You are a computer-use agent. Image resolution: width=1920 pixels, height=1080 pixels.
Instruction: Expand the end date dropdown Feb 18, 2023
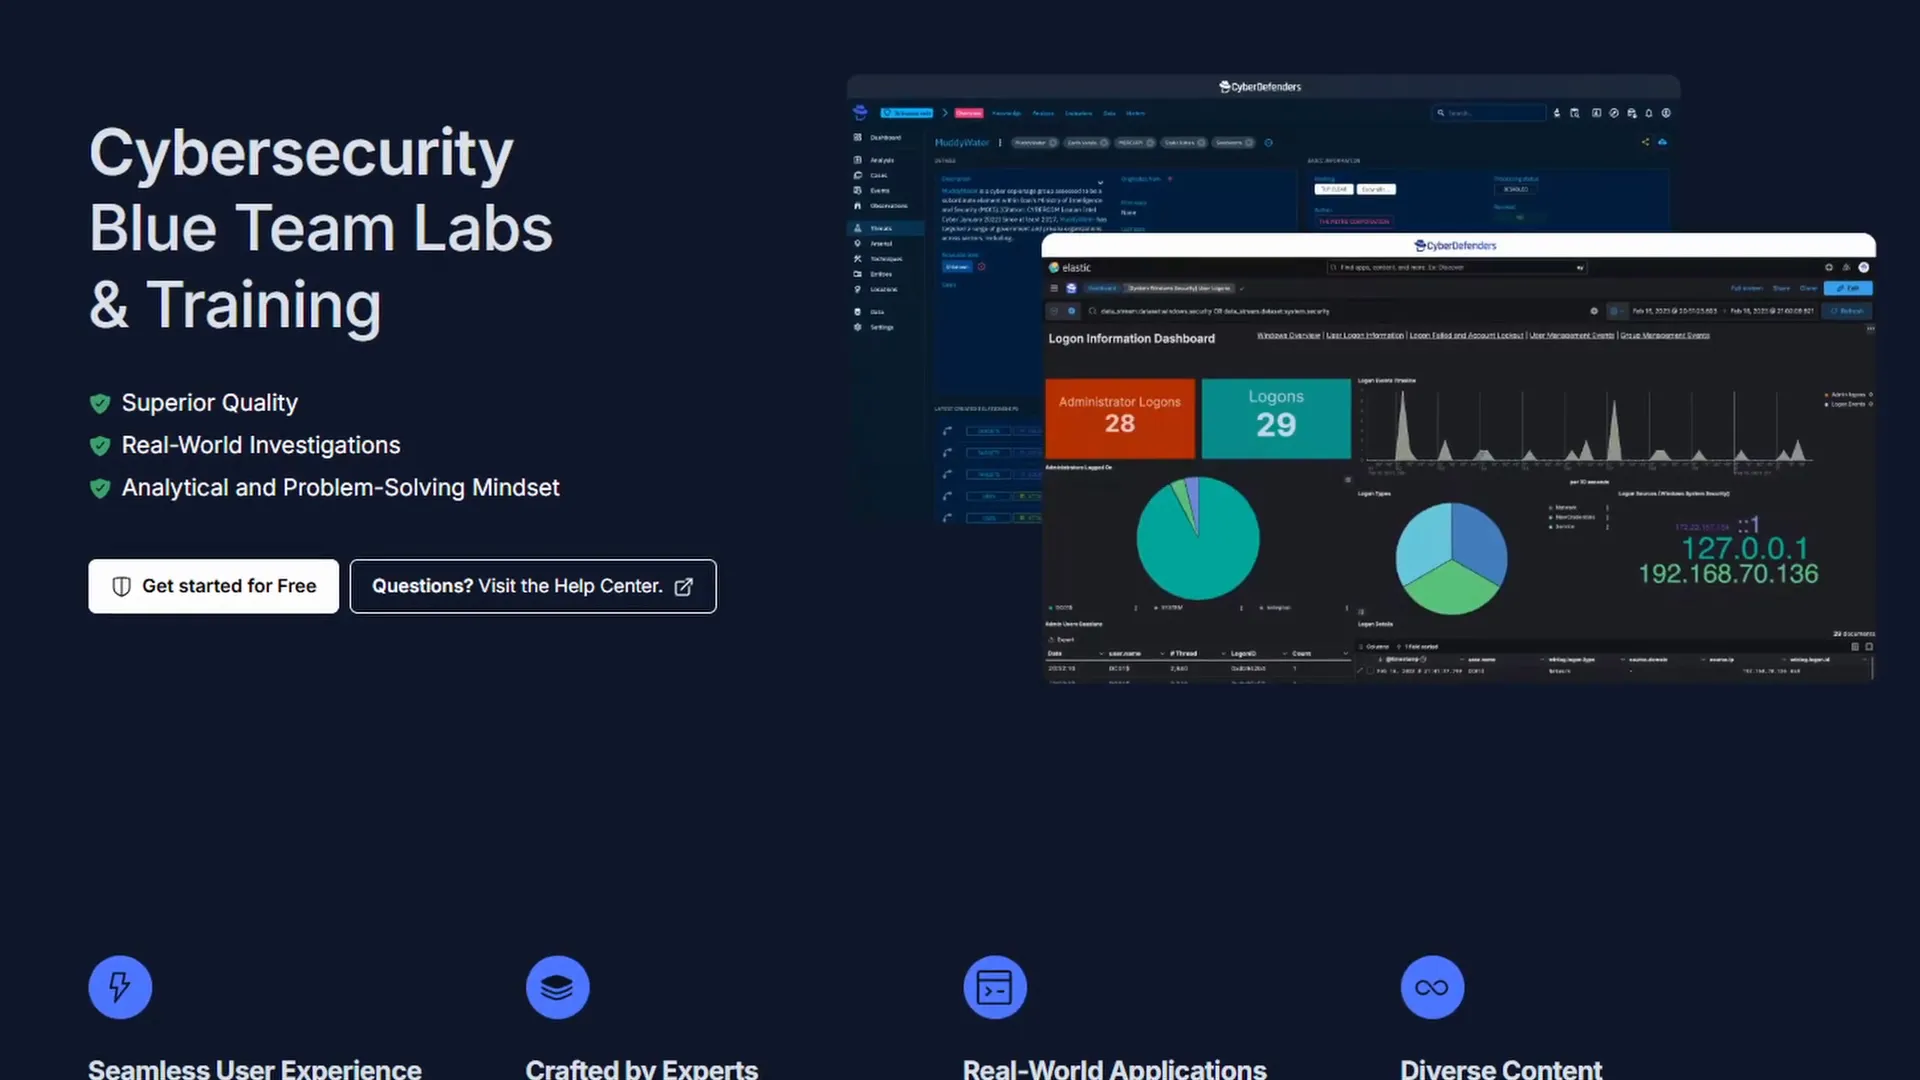[x=1772, y=311]
